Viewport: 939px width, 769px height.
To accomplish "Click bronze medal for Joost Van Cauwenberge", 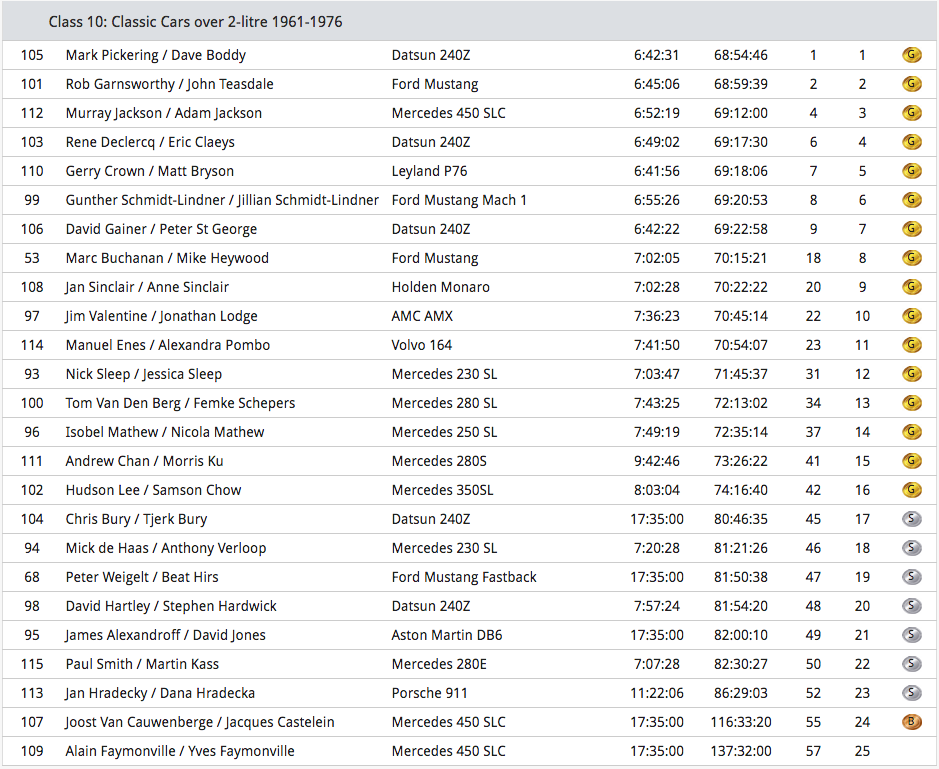I will click(911, 722).
